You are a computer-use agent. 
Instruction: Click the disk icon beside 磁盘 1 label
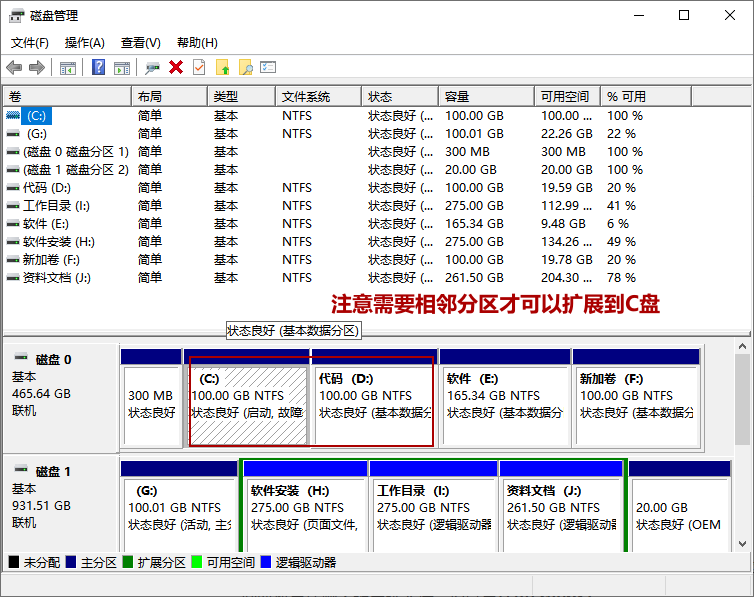[x=21, y=469]
